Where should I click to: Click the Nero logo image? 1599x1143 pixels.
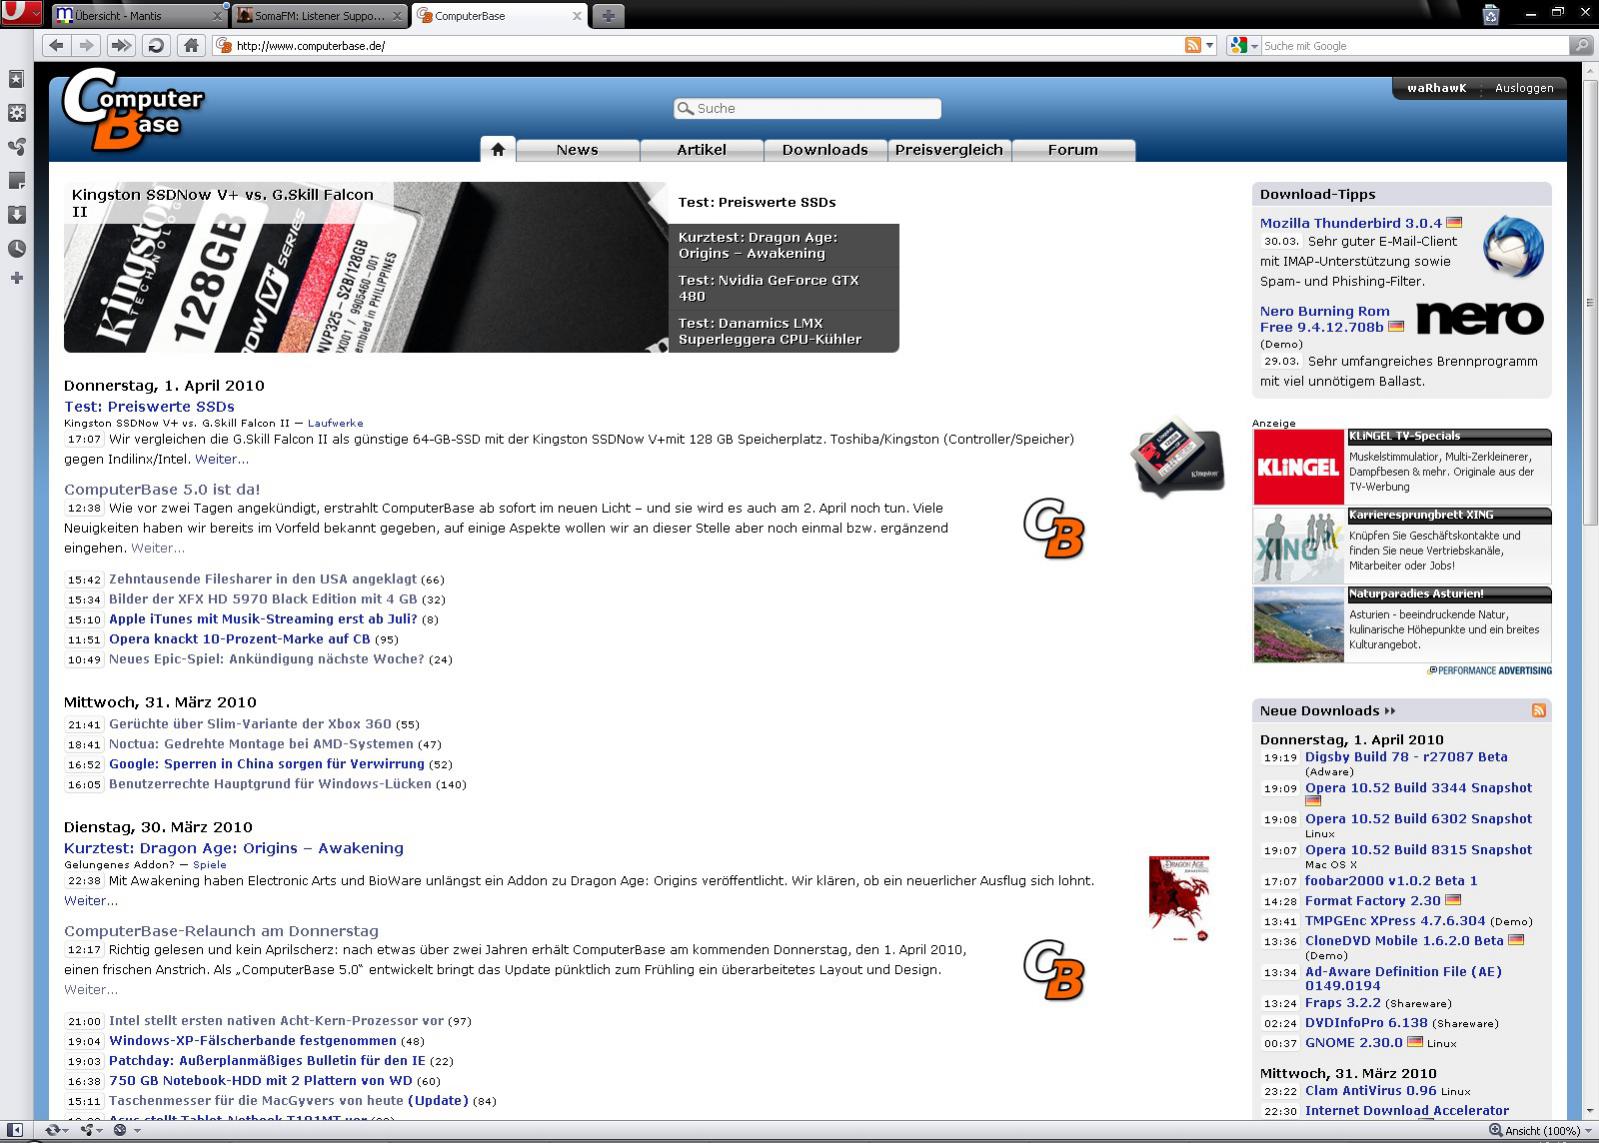[x=1480, y=319]
